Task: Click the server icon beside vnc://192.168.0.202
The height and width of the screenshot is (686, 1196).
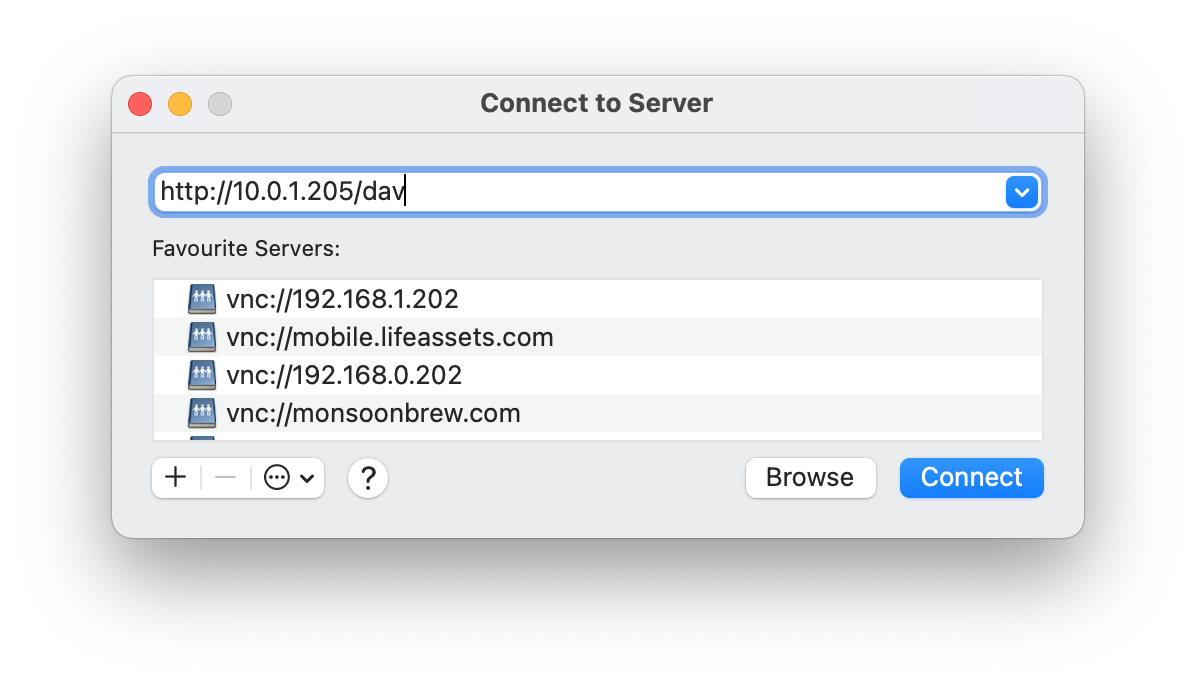Action: click(x=202, y=375)
